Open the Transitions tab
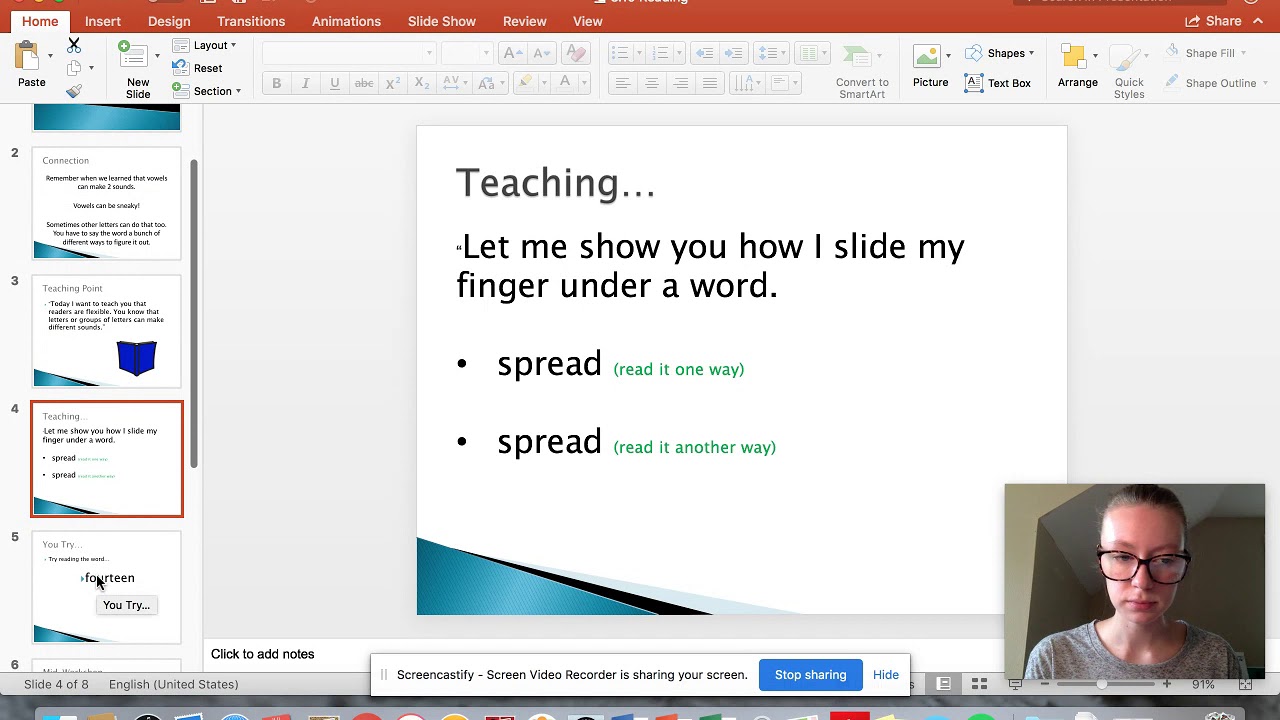Viewport: 1280px width, 720px height. (251, 21)
